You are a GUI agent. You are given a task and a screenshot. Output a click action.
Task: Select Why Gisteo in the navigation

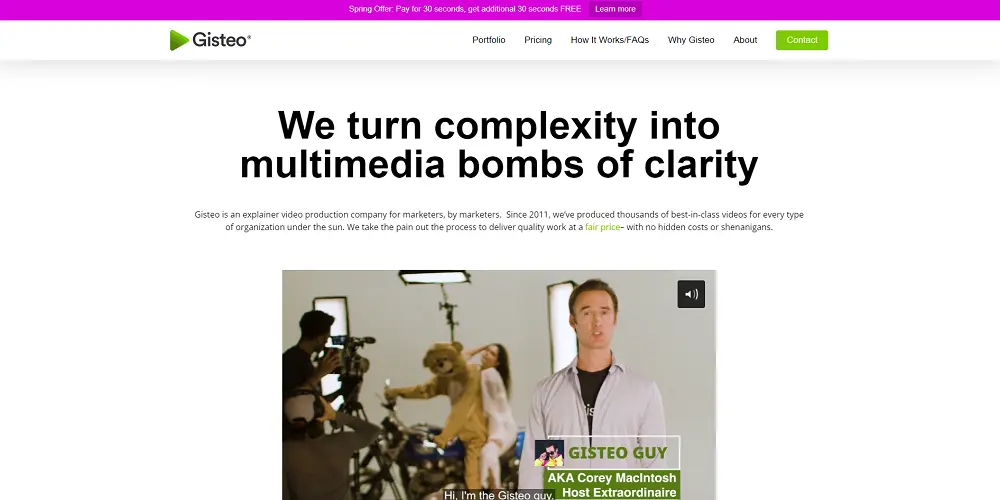(691, 40)
